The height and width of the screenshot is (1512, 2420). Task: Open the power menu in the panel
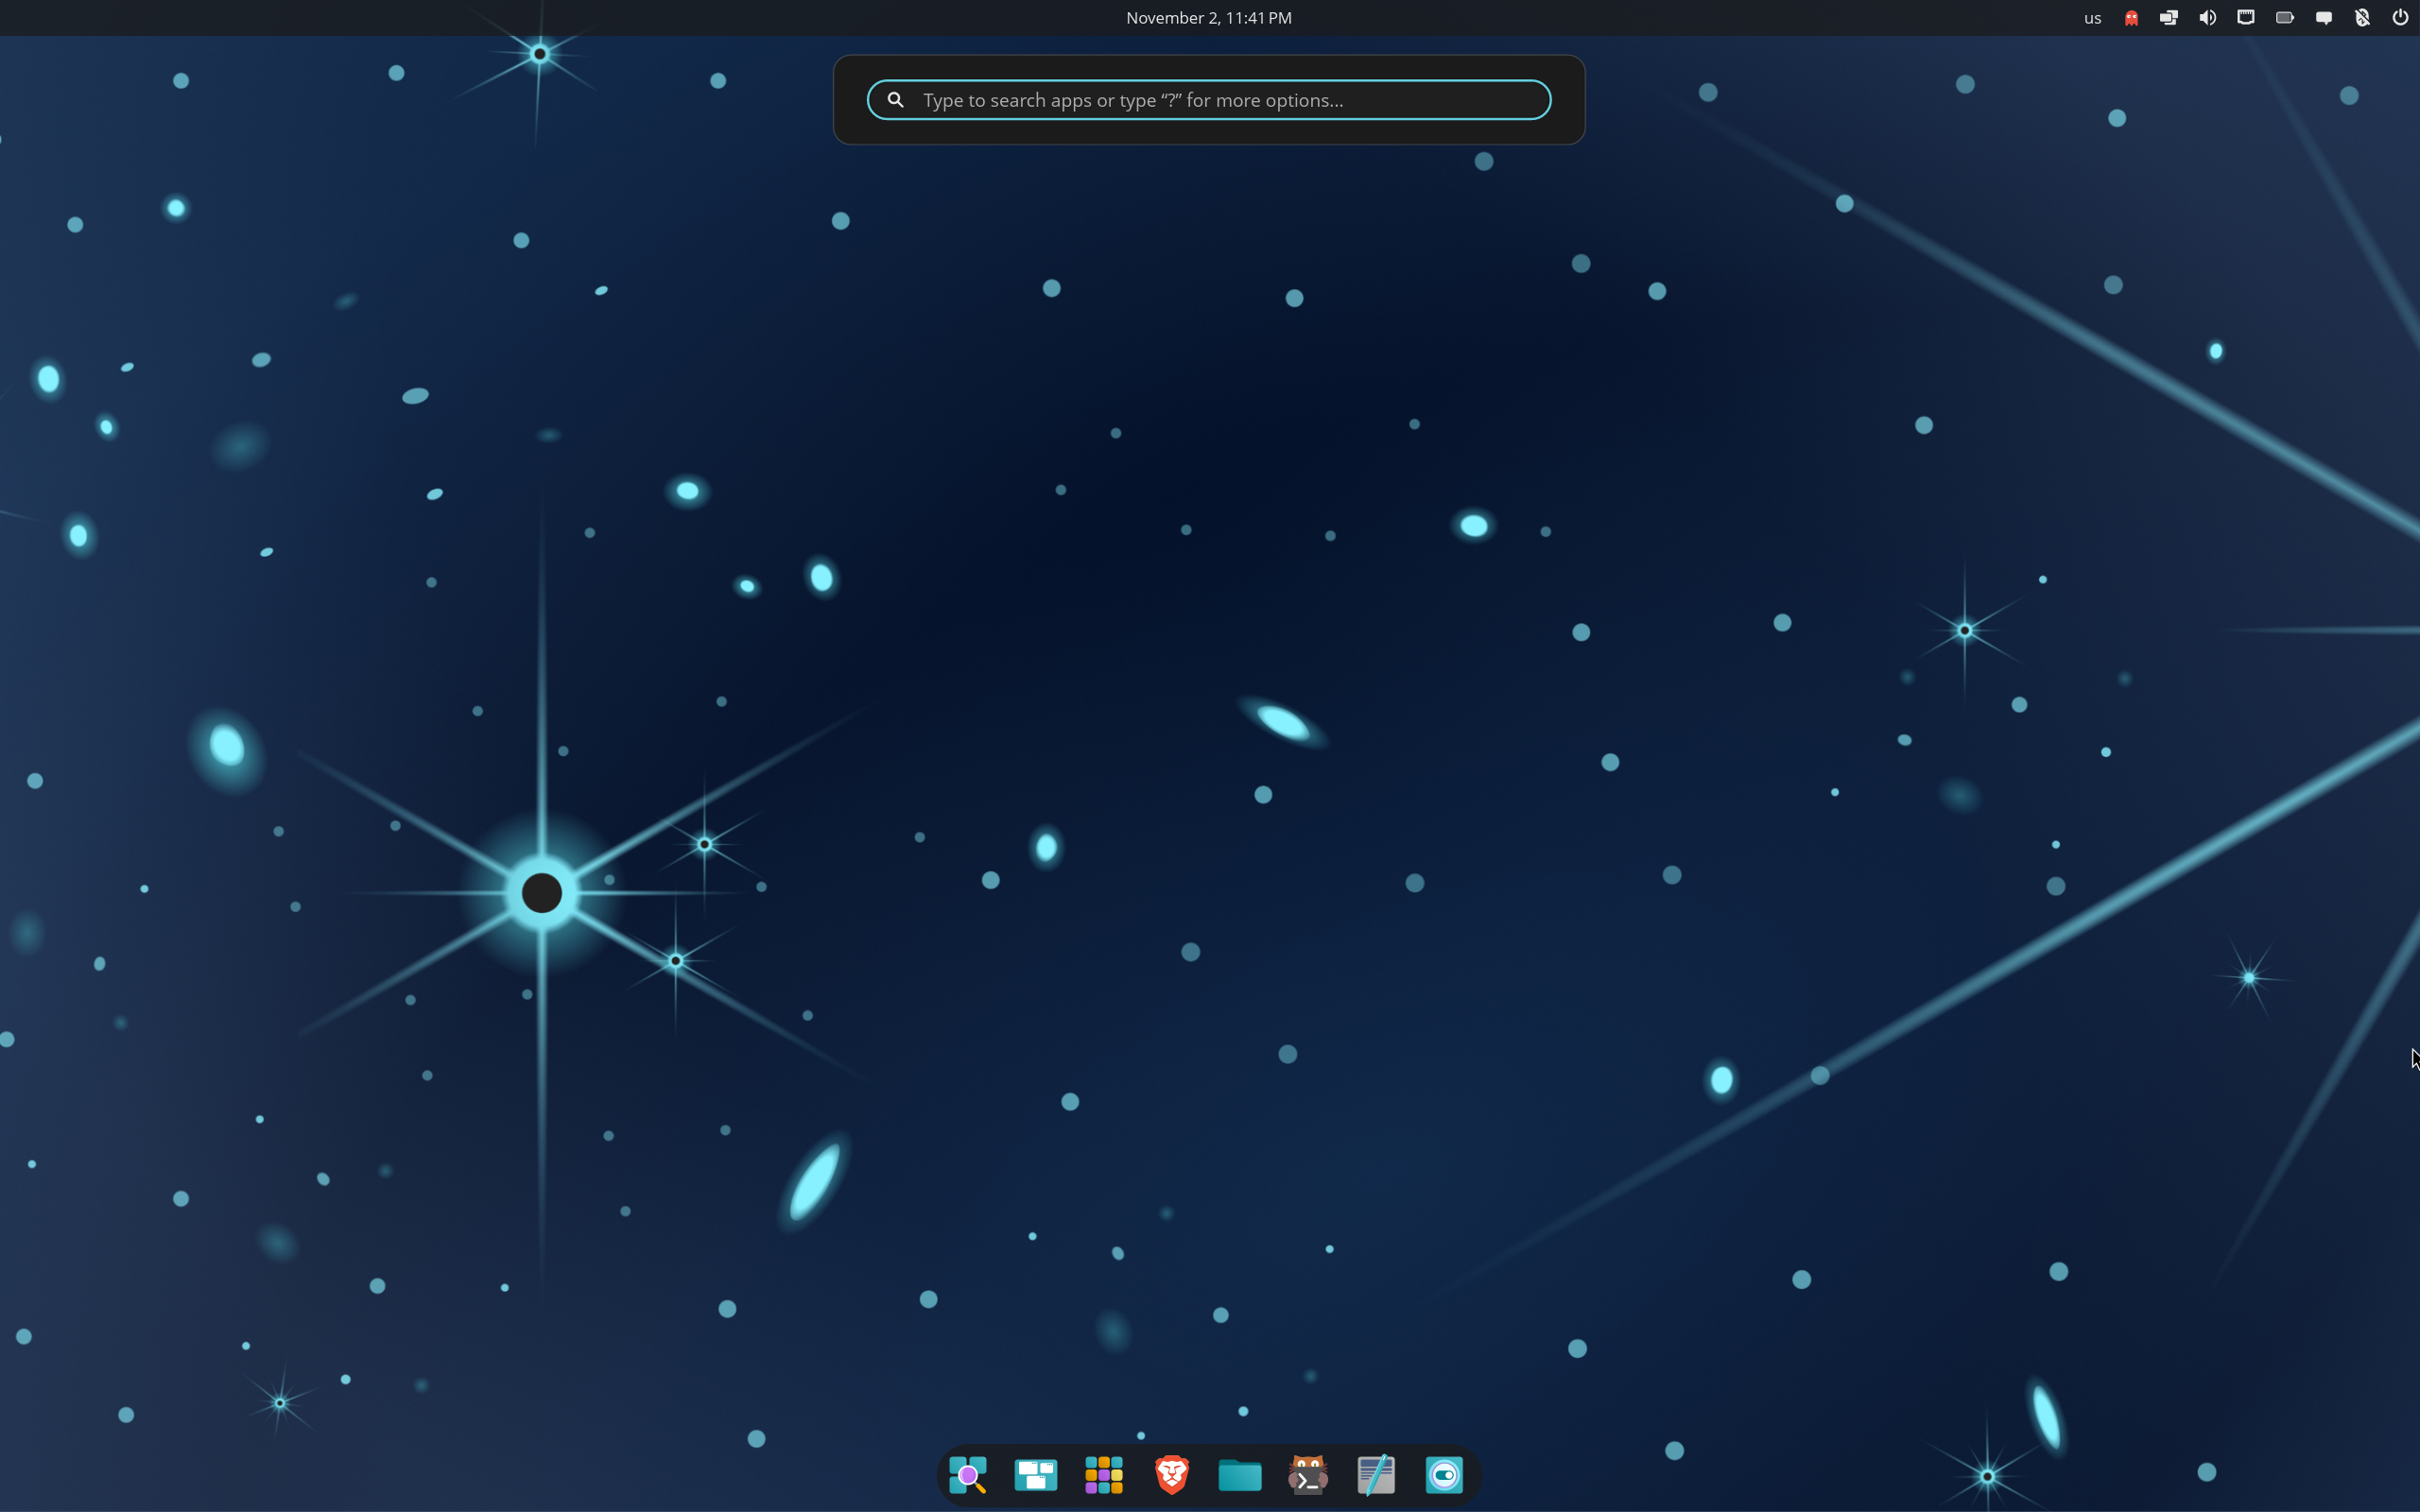tap(2400, 18)
